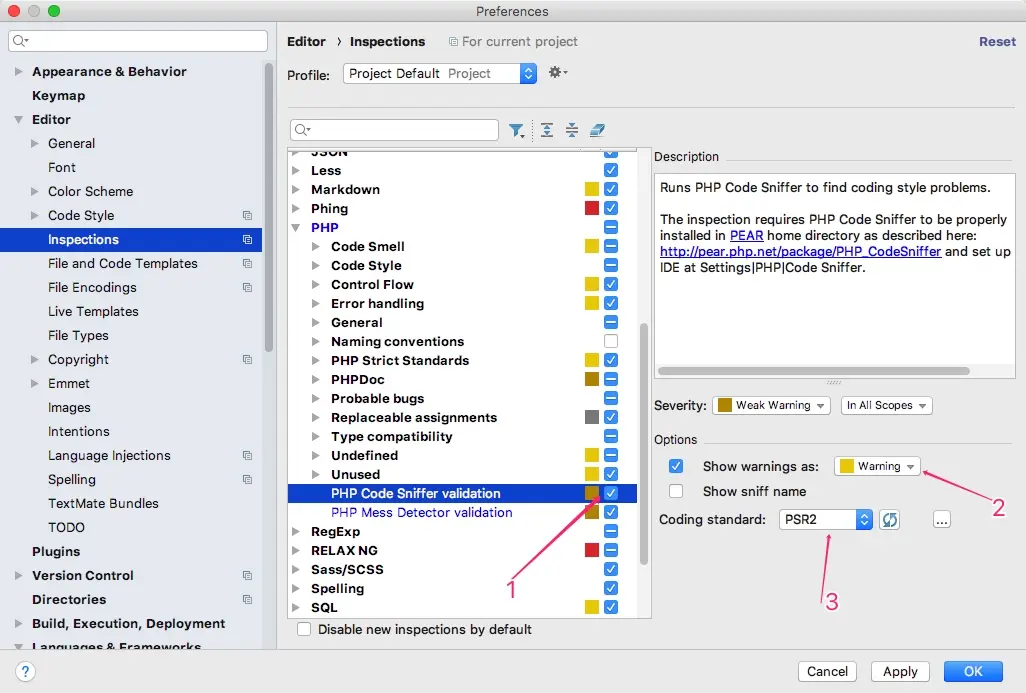Click project-level icon beside Copyright
Viewport: 1026px width, 693px height.
point(247,359)
